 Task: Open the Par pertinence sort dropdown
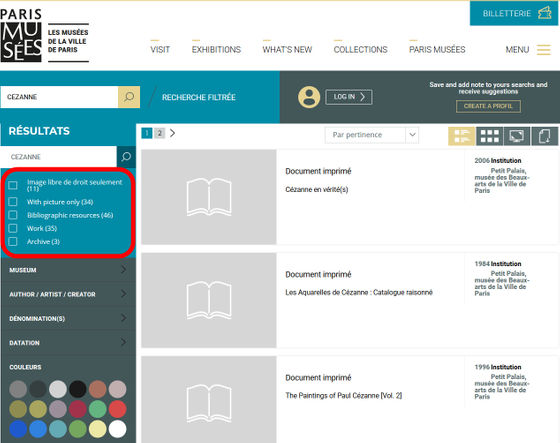(372, 135)
